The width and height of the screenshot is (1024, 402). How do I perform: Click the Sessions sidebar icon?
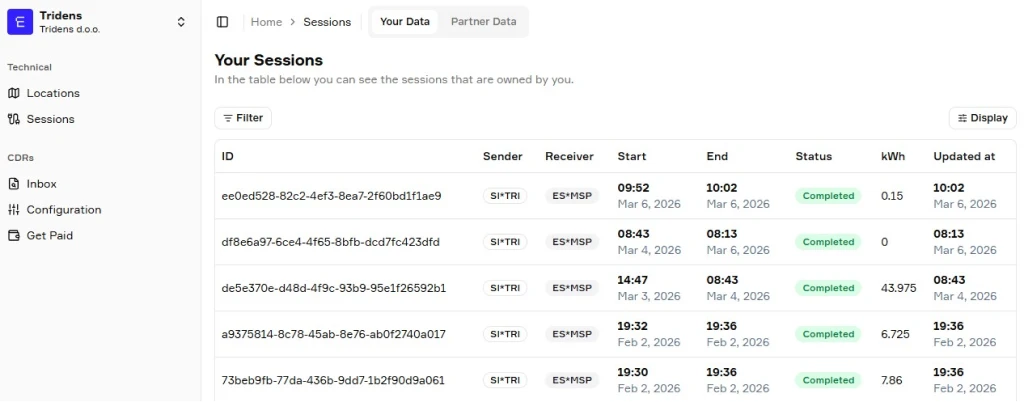[x=14, y=119]
